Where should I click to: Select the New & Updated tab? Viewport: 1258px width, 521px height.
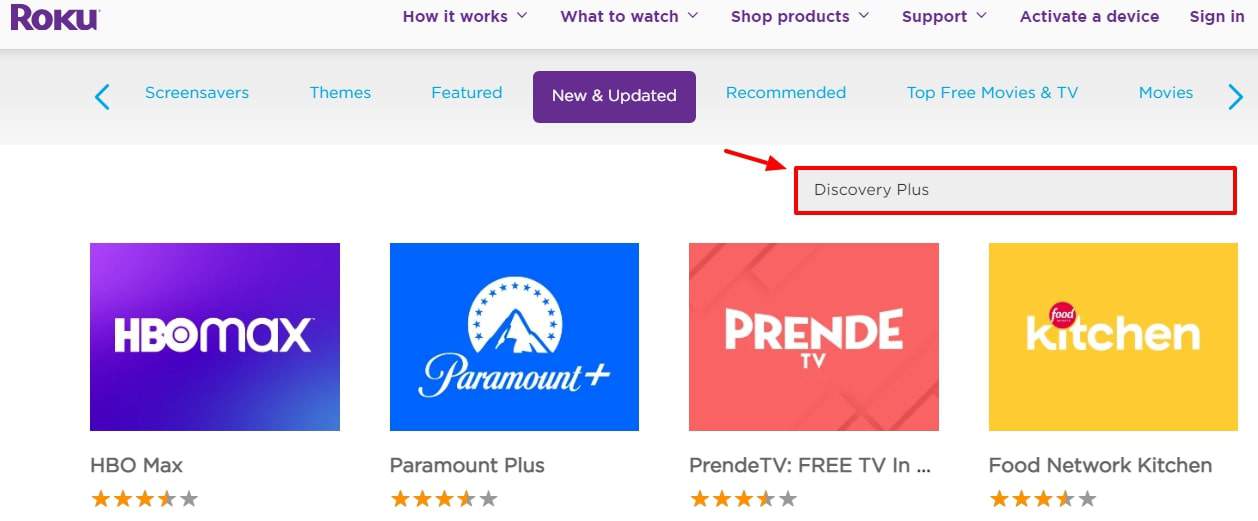pos(614,96)
